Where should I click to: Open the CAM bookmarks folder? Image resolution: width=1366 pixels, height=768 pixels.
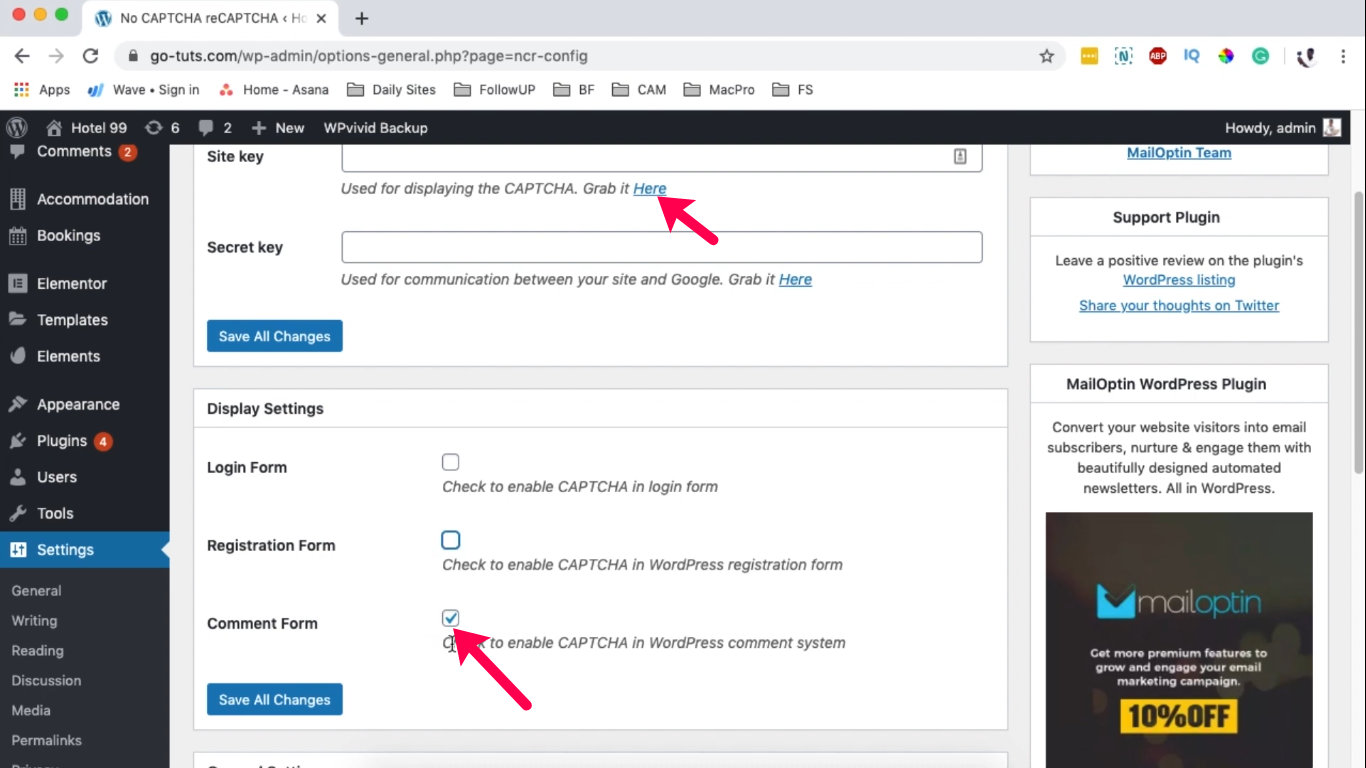point(639,90)
